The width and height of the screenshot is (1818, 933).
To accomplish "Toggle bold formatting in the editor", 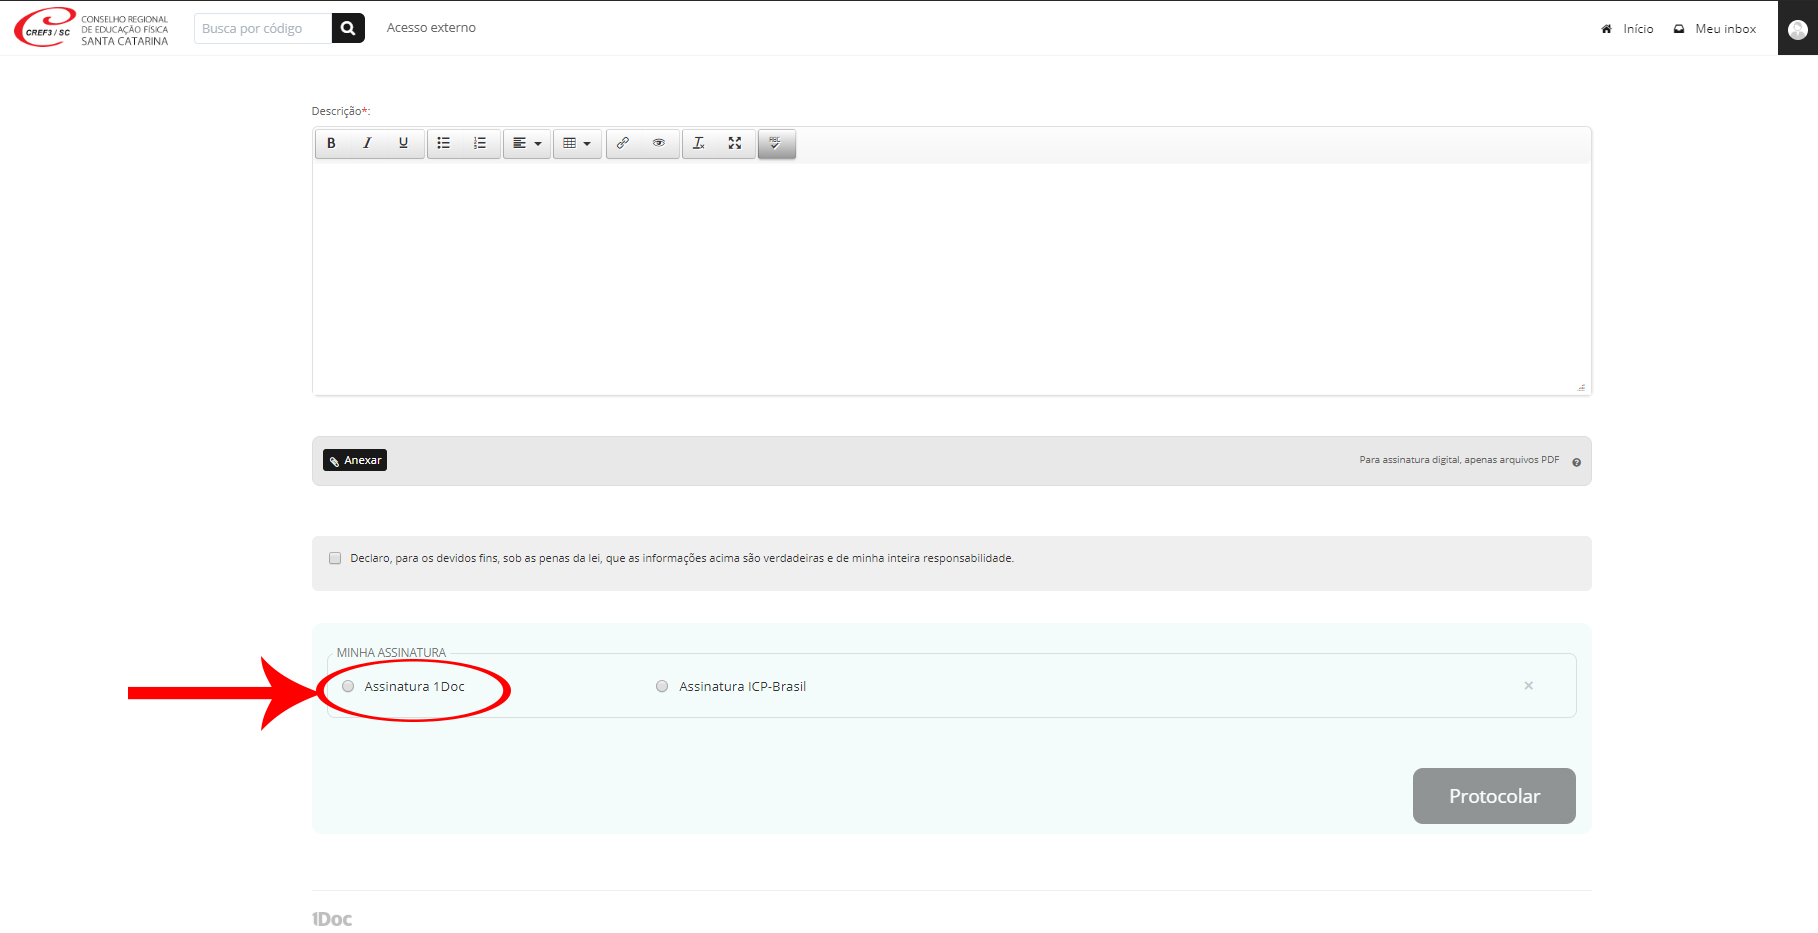I will [x=331, y=143].
